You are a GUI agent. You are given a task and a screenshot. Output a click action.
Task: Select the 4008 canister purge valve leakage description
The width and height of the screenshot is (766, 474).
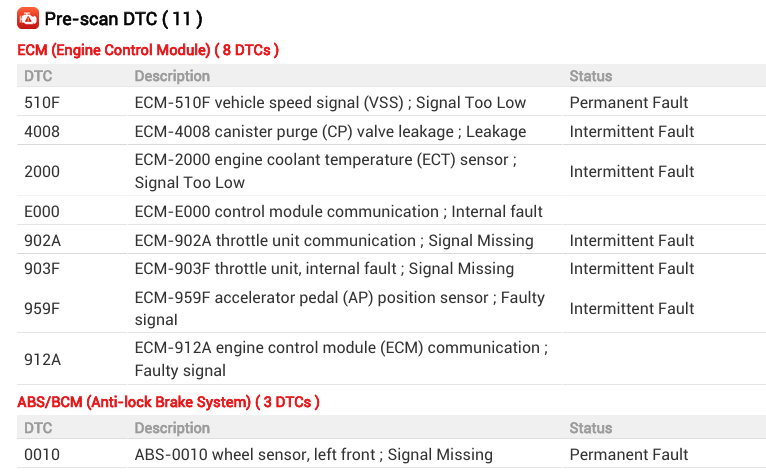point(330,131)
